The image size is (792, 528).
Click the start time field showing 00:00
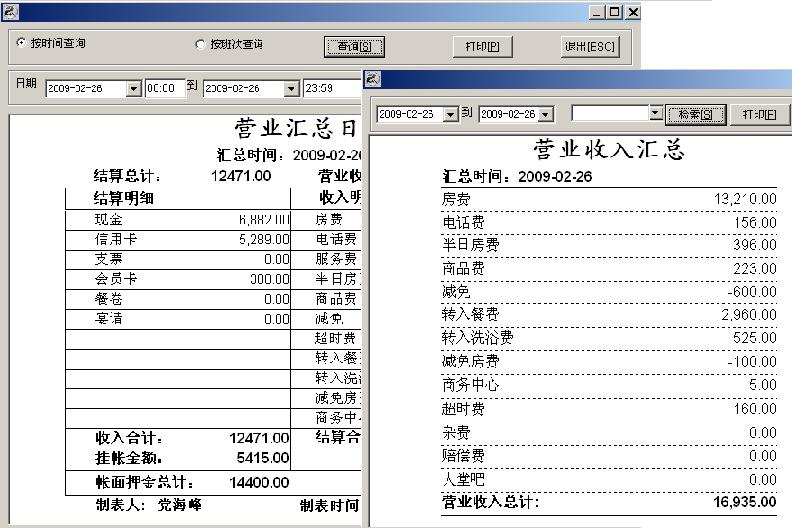(164, 89)
